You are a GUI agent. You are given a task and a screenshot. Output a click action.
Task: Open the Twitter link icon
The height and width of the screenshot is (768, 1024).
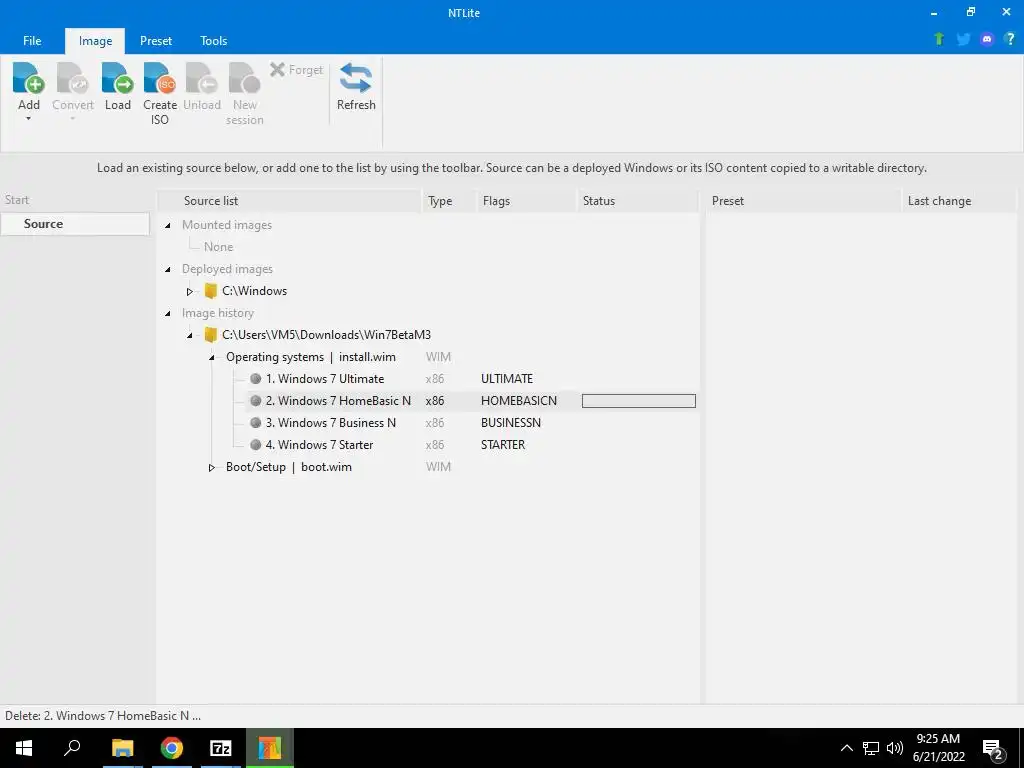(x=963, y=39)
